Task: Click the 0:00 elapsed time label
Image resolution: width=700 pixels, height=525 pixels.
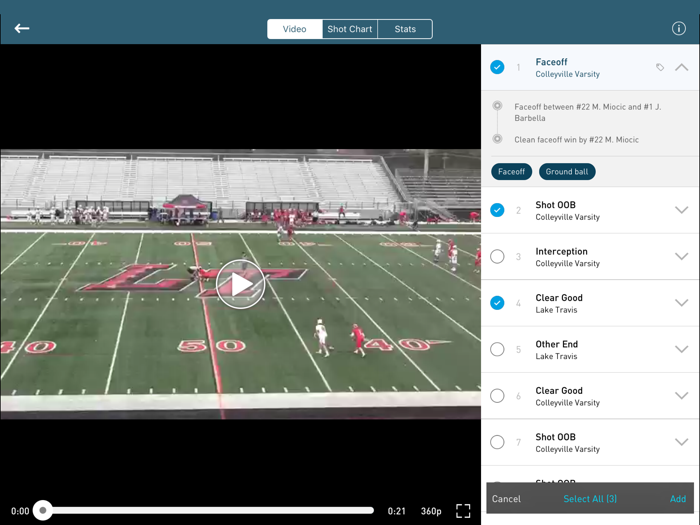Action: click(x=20, y=511)
